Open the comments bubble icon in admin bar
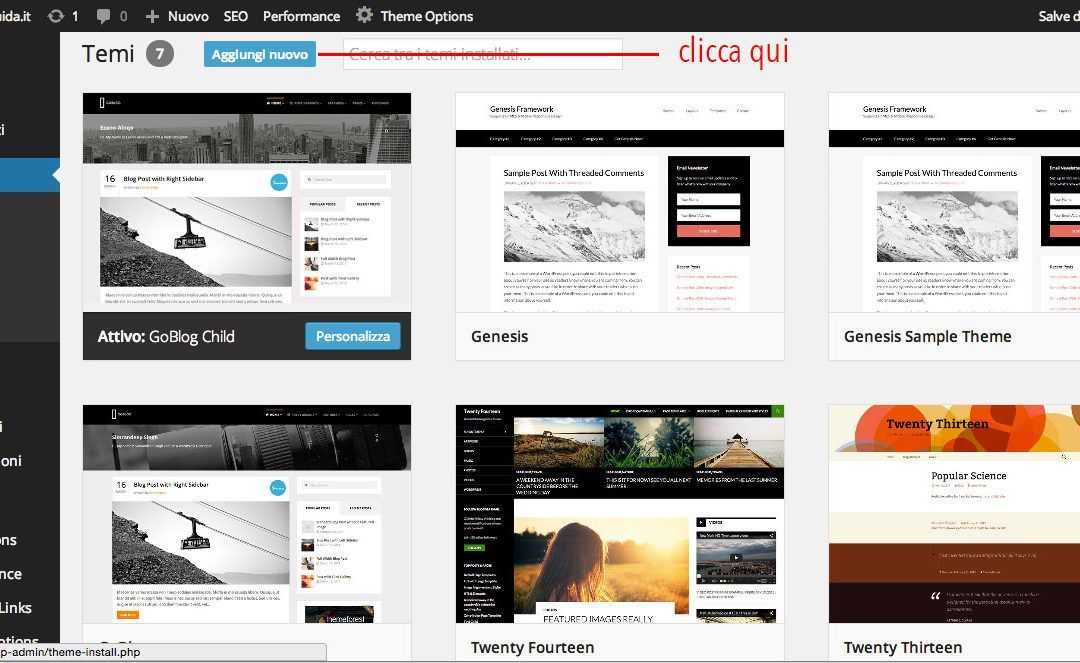The width and height of the screenshot is (1080, 663). (103, 17)
